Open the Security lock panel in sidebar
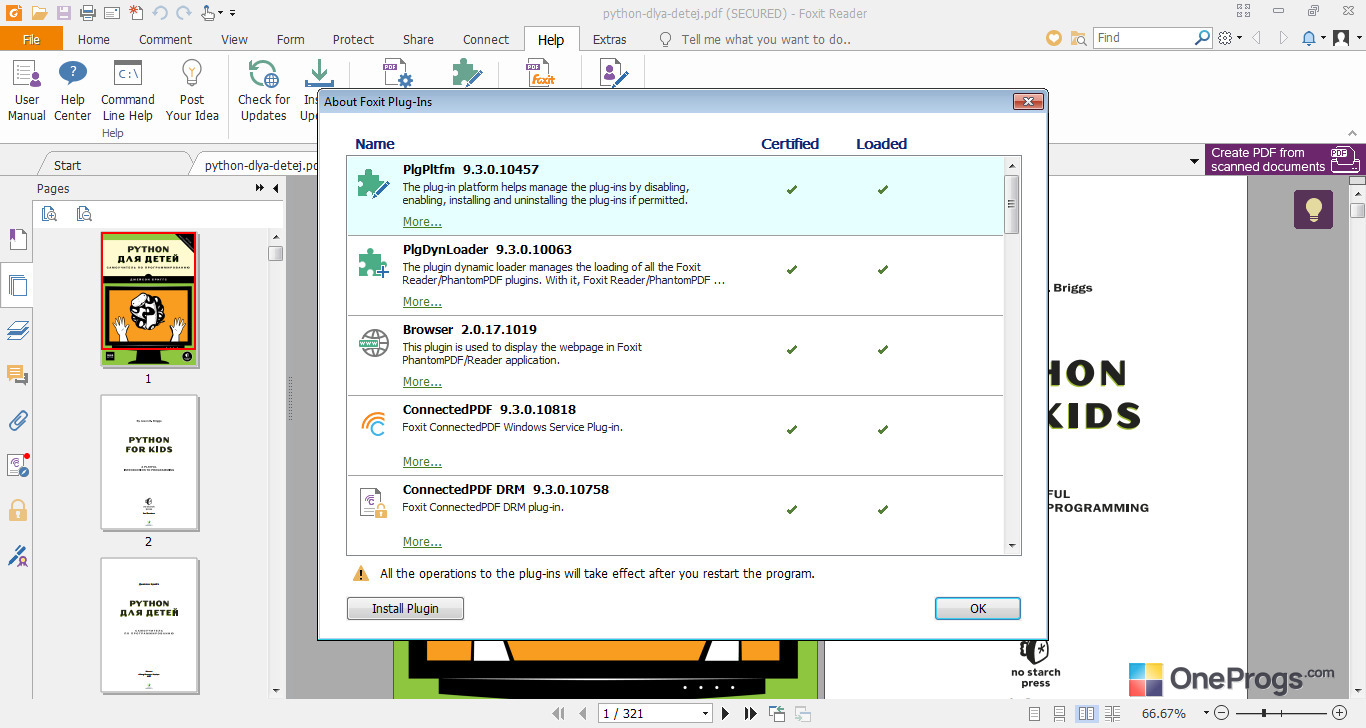1366x728 pixels. pyautogui.click(x=17, y=510)
